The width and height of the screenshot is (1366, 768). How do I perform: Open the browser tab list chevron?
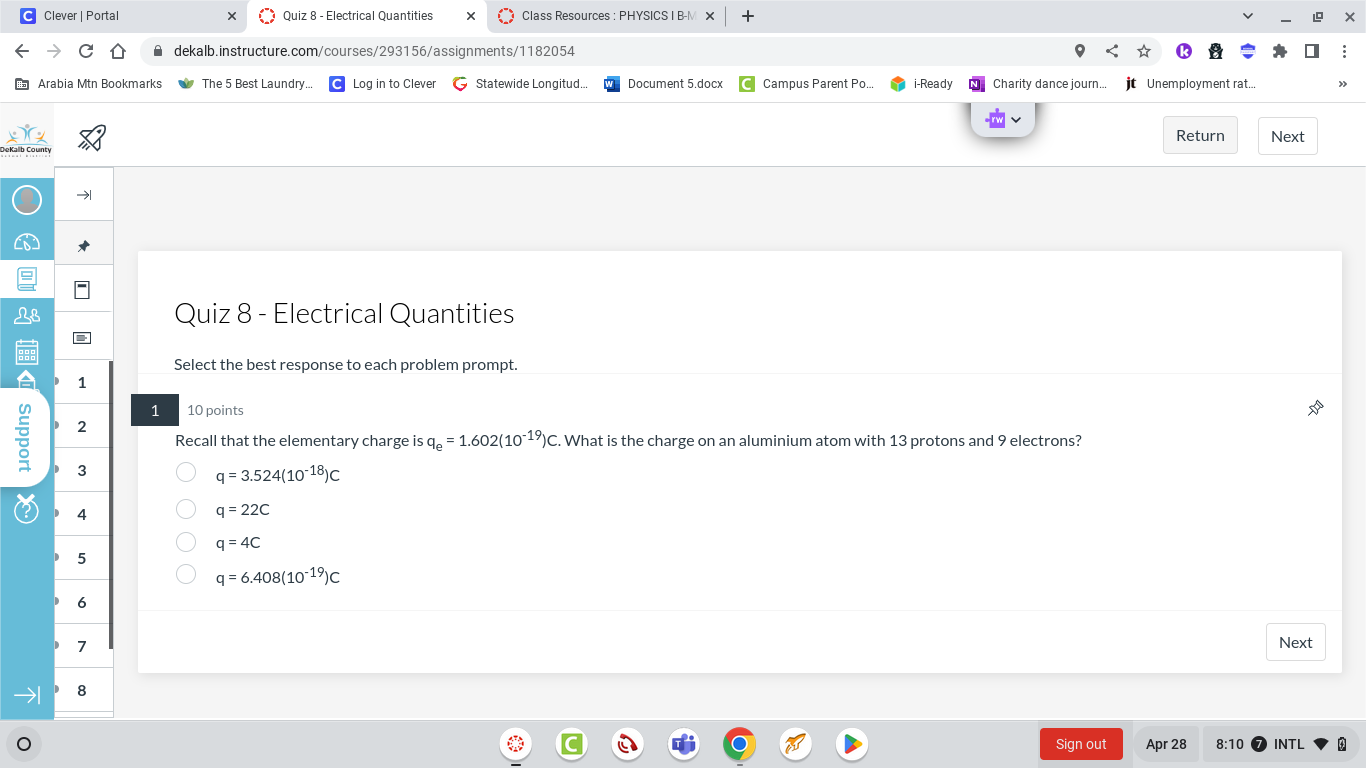click(x=1246, y=15)
